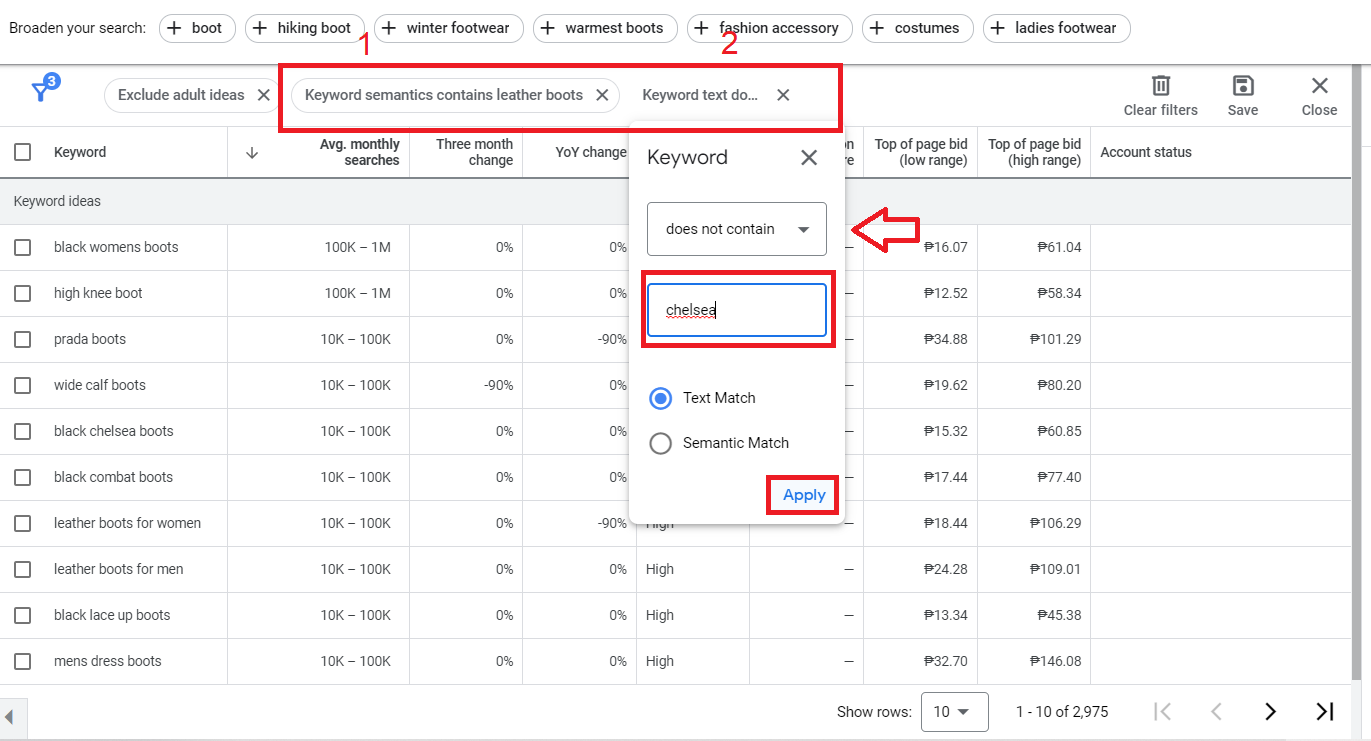Check the 'wide calf boots' row

click(x=22, y=385)
